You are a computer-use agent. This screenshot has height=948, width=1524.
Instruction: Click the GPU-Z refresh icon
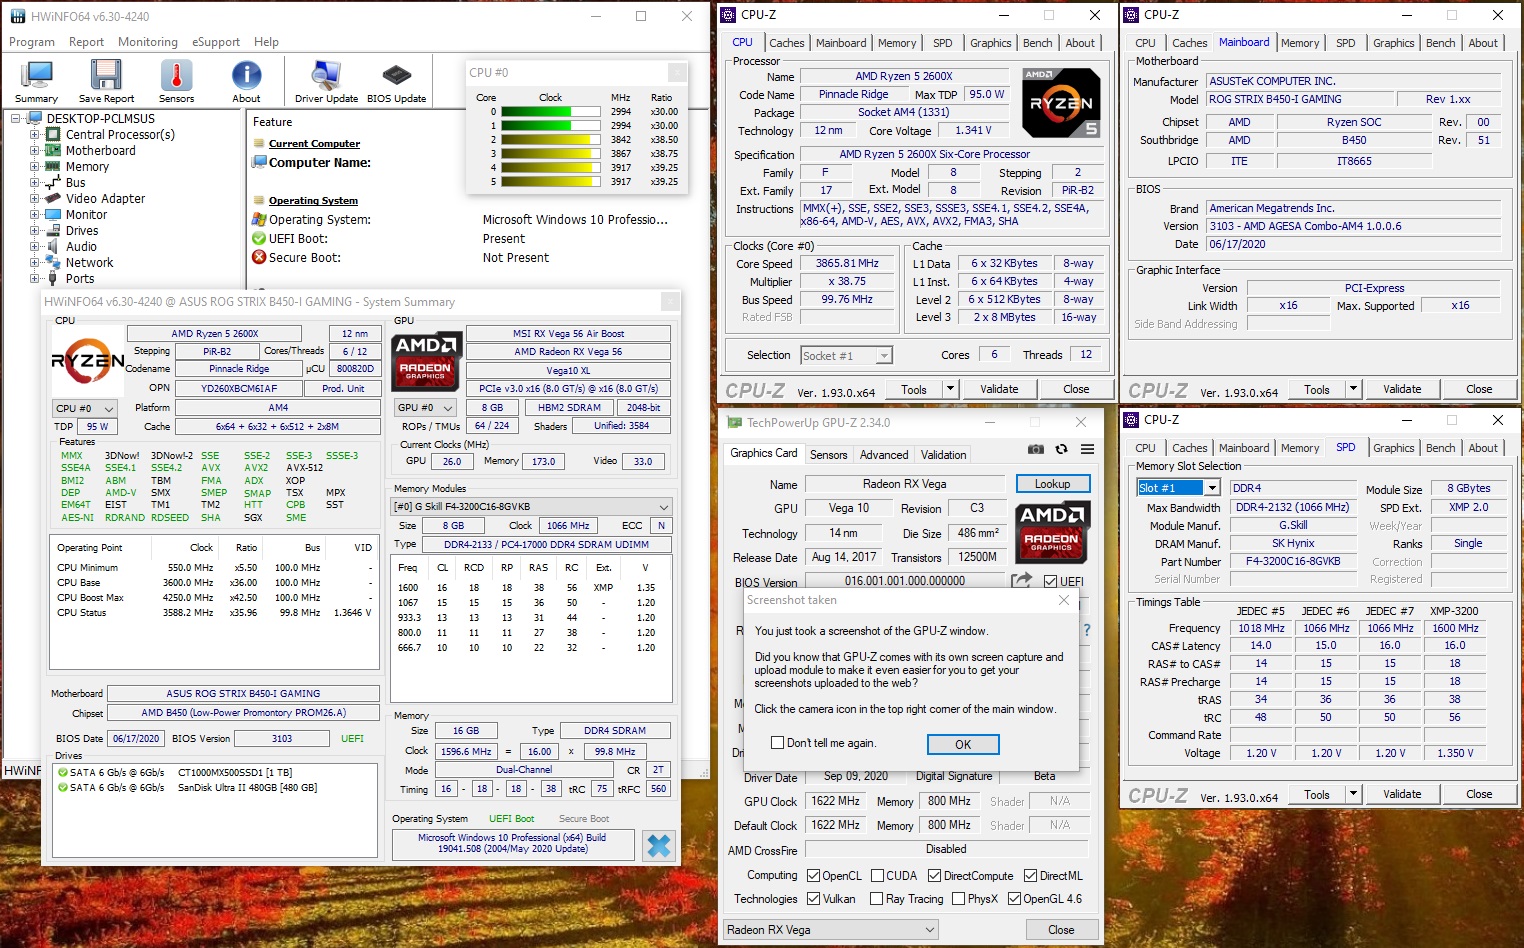coord(1061,449)
